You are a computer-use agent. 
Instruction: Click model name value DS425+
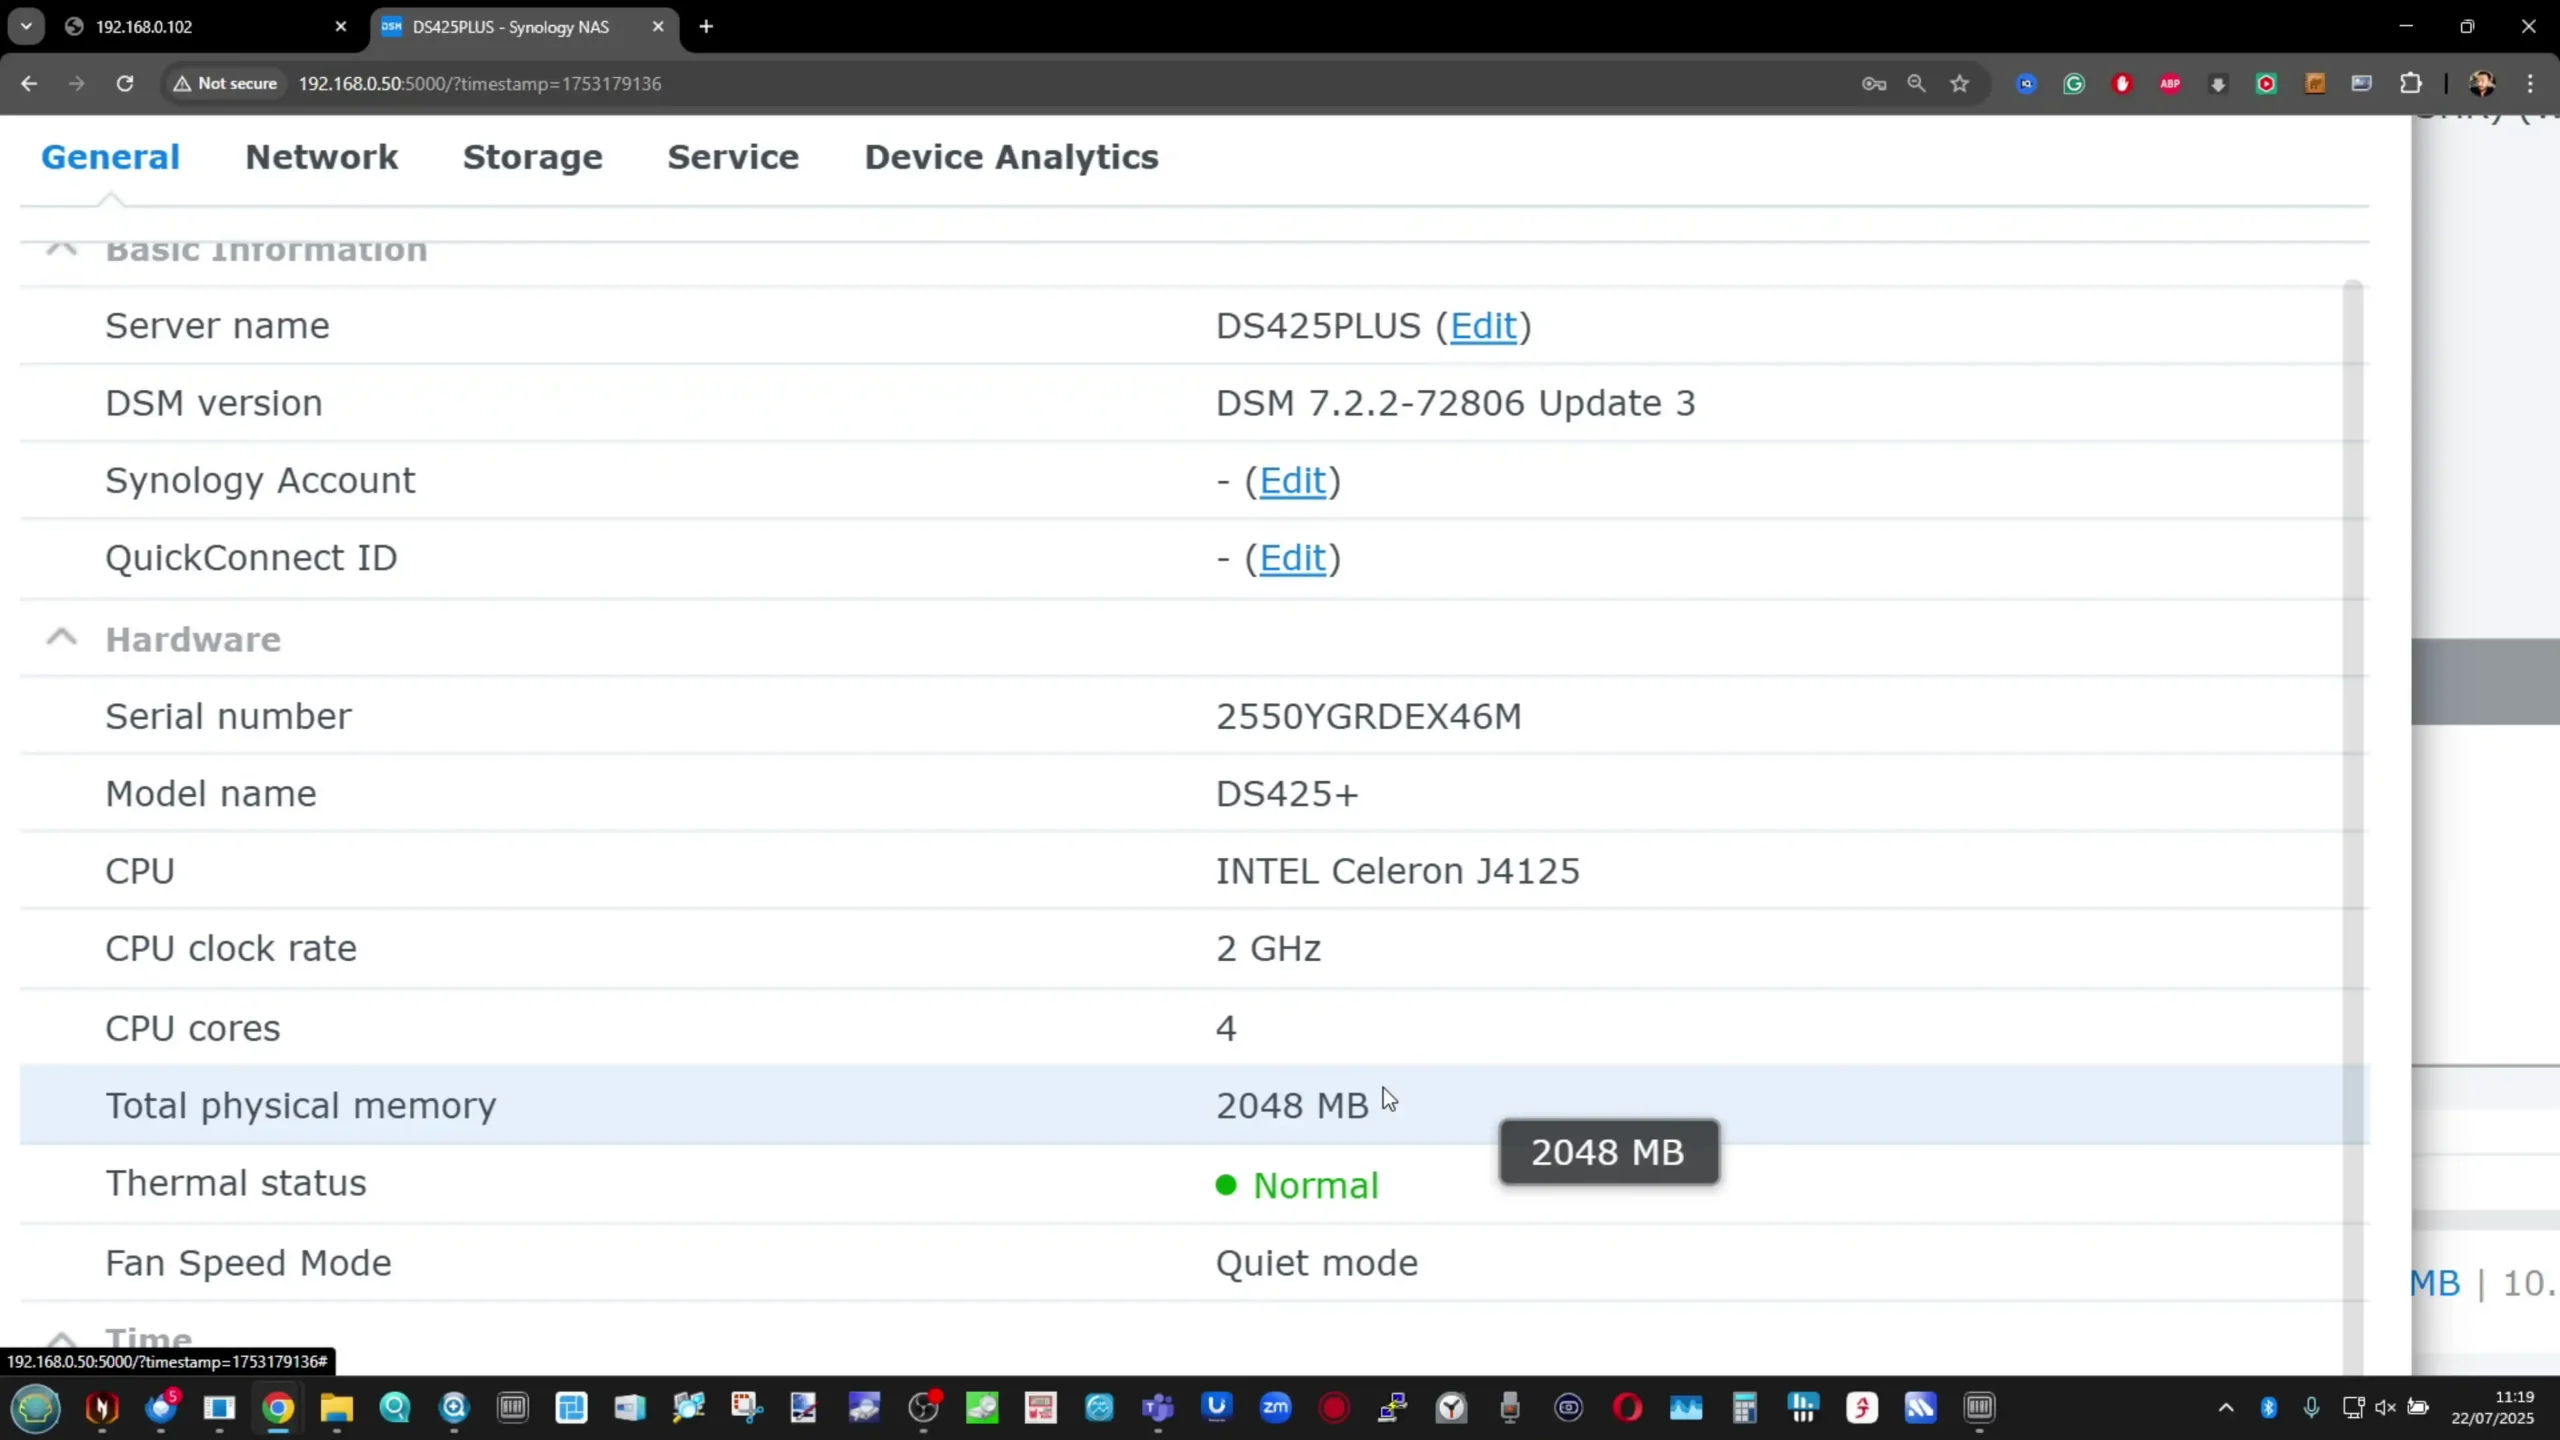pyautogui.click(x=1287, y=794)
